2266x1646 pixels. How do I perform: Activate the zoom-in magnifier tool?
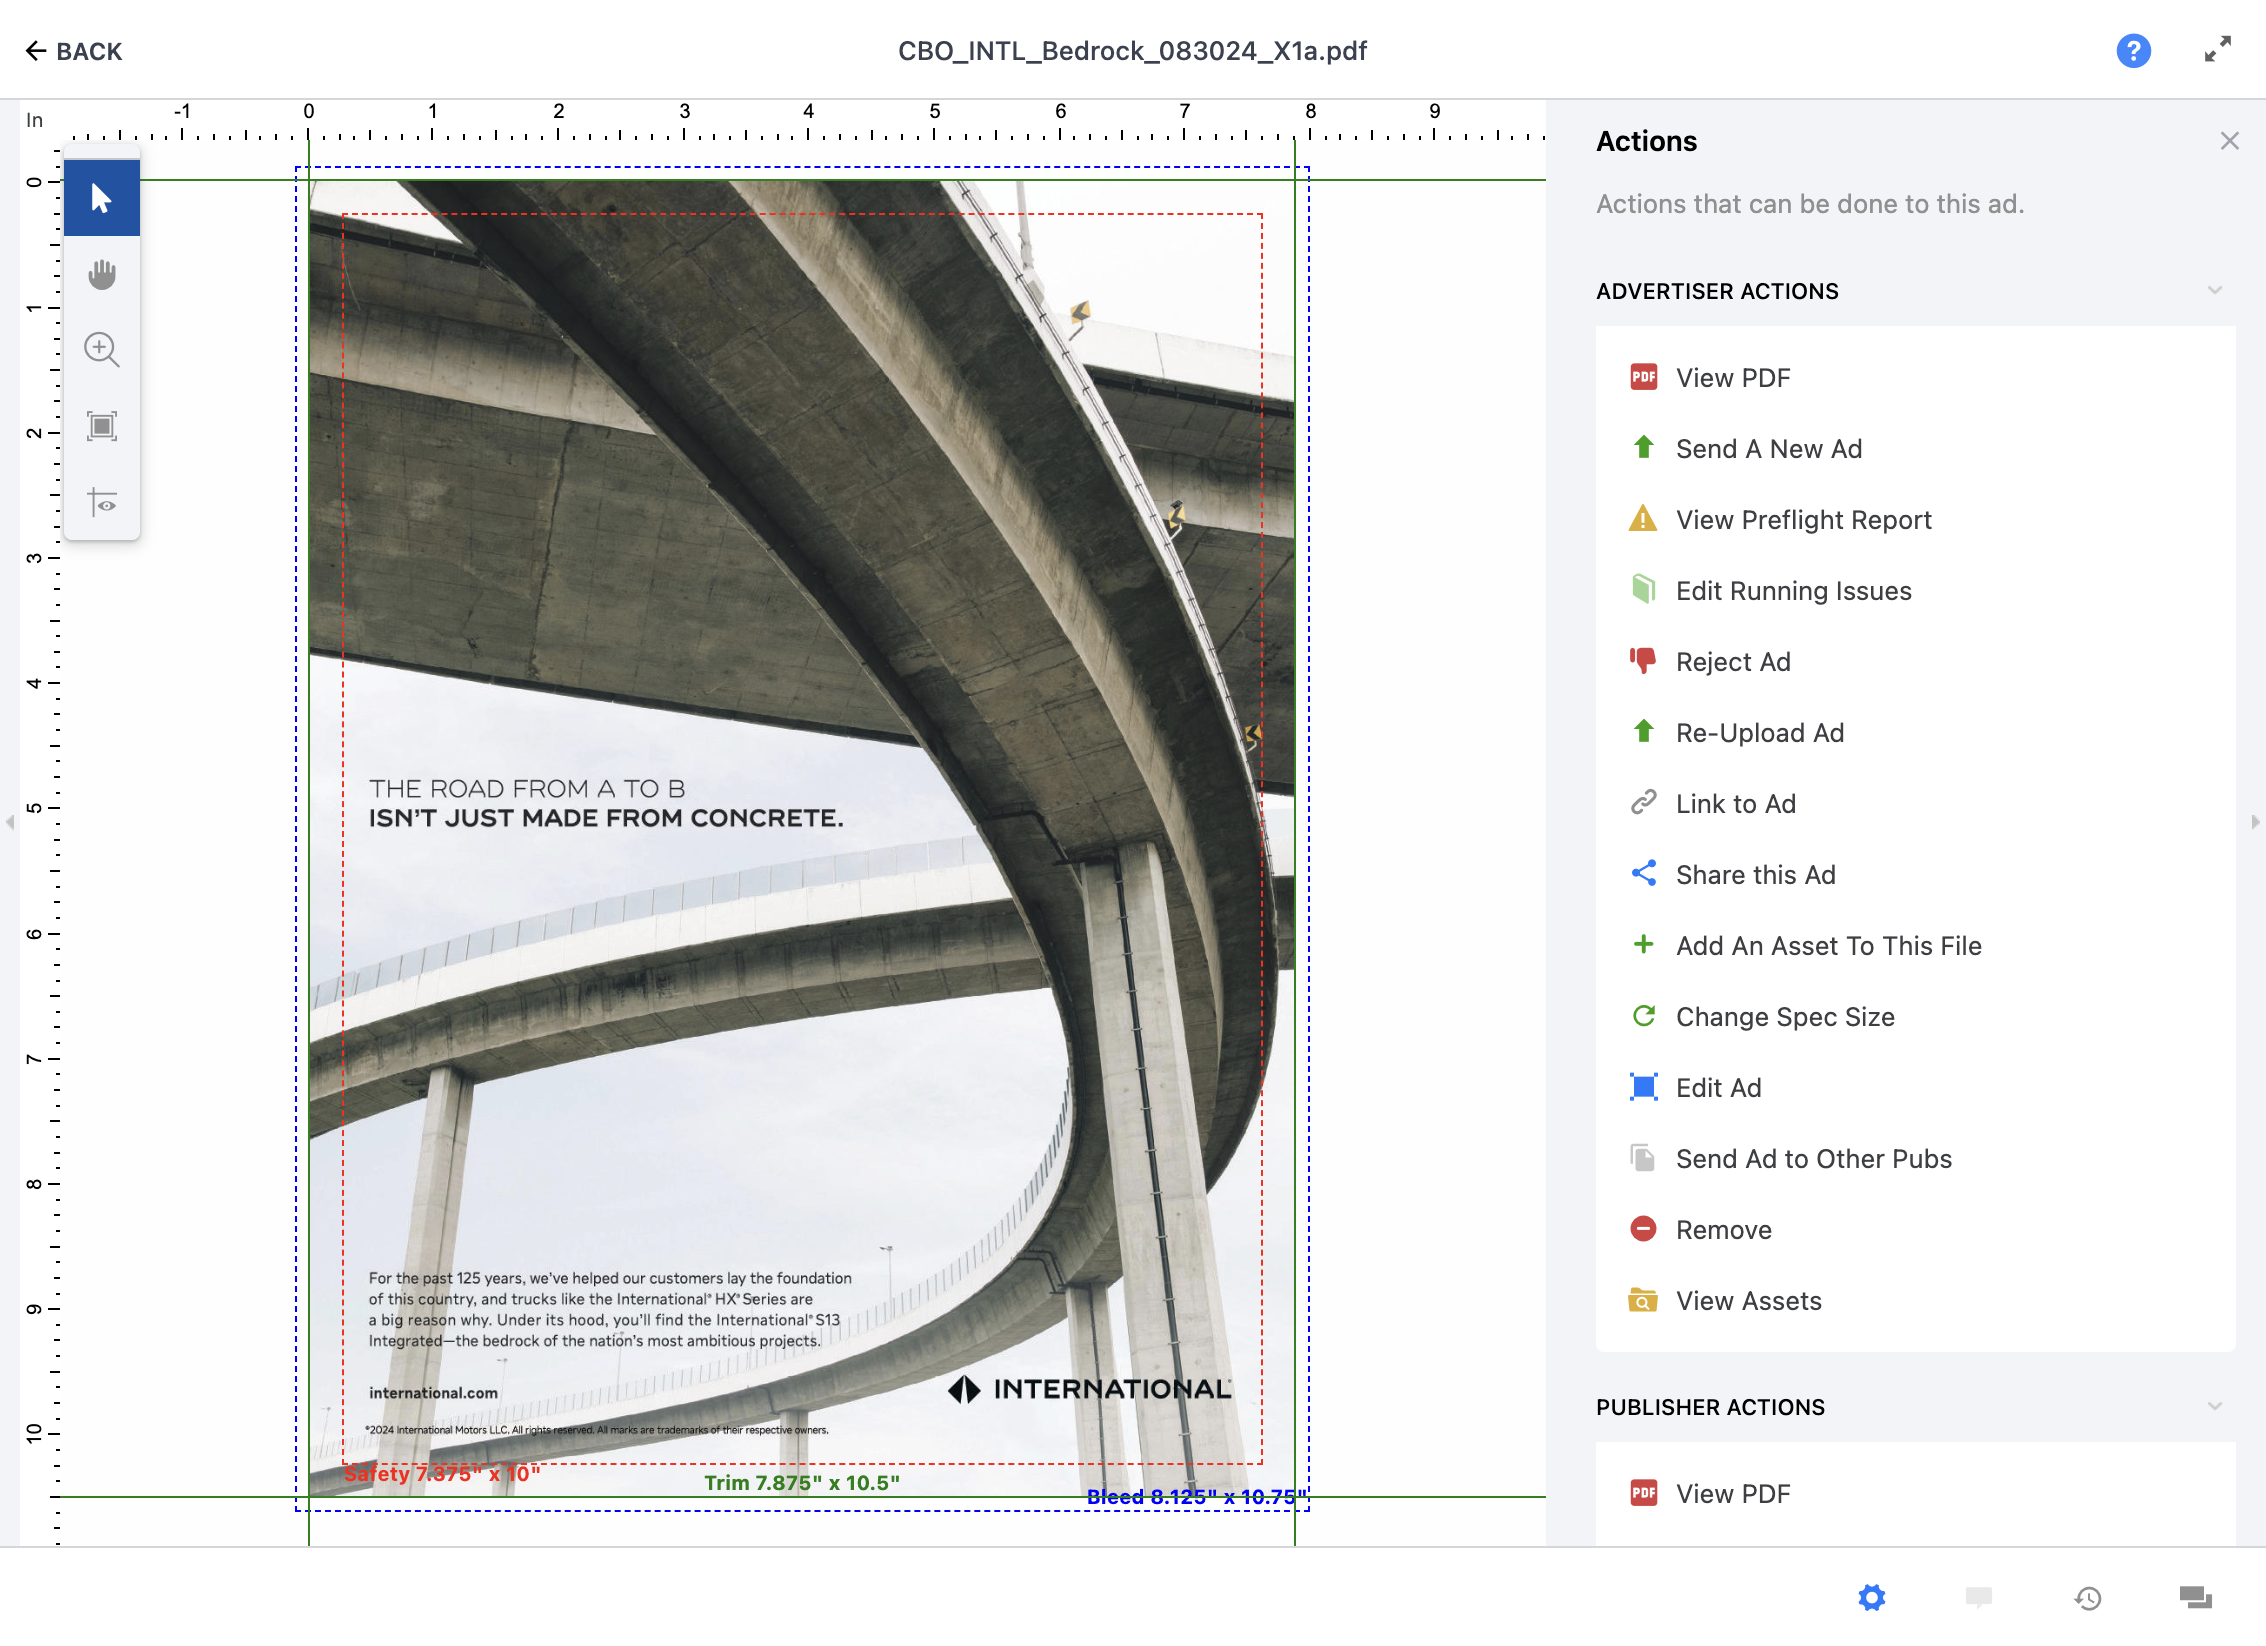click(x=101, y=350)
